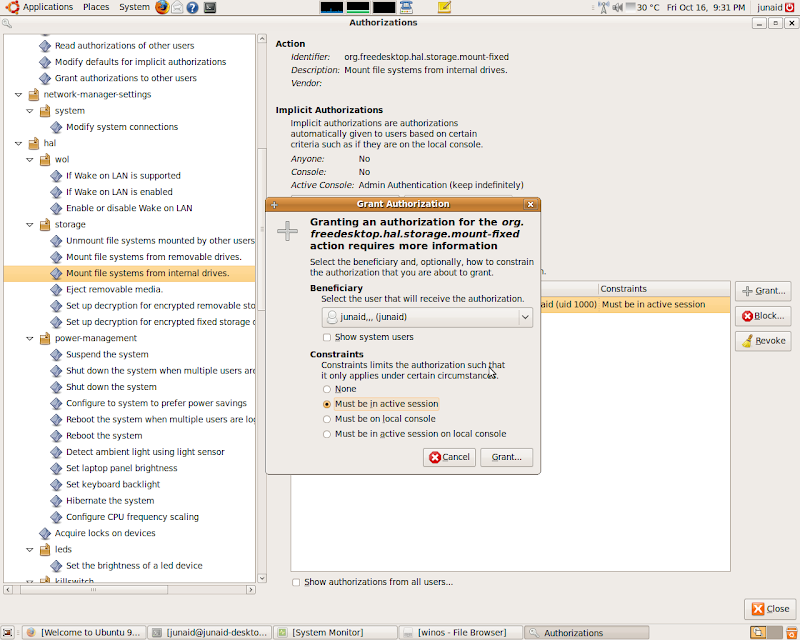The image size is (800, 640).
Task: Click the wol folder icon
Action: click(45, 160)
